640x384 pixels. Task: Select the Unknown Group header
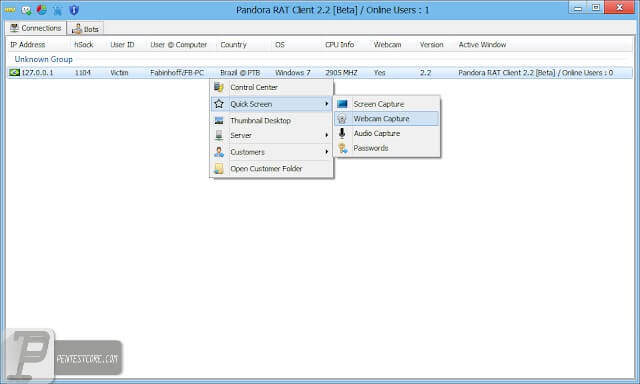click(x=44, y=59)
